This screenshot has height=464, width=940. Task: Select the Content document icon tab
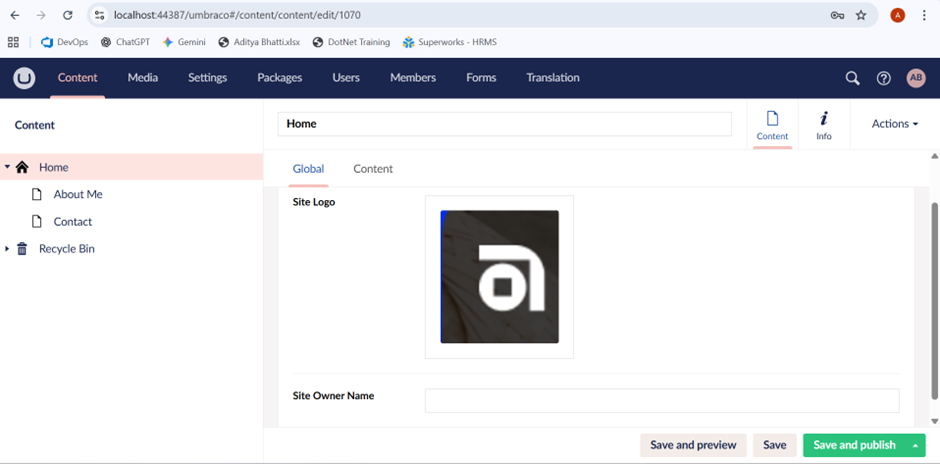pyautogui.click(x=772, y=125)
